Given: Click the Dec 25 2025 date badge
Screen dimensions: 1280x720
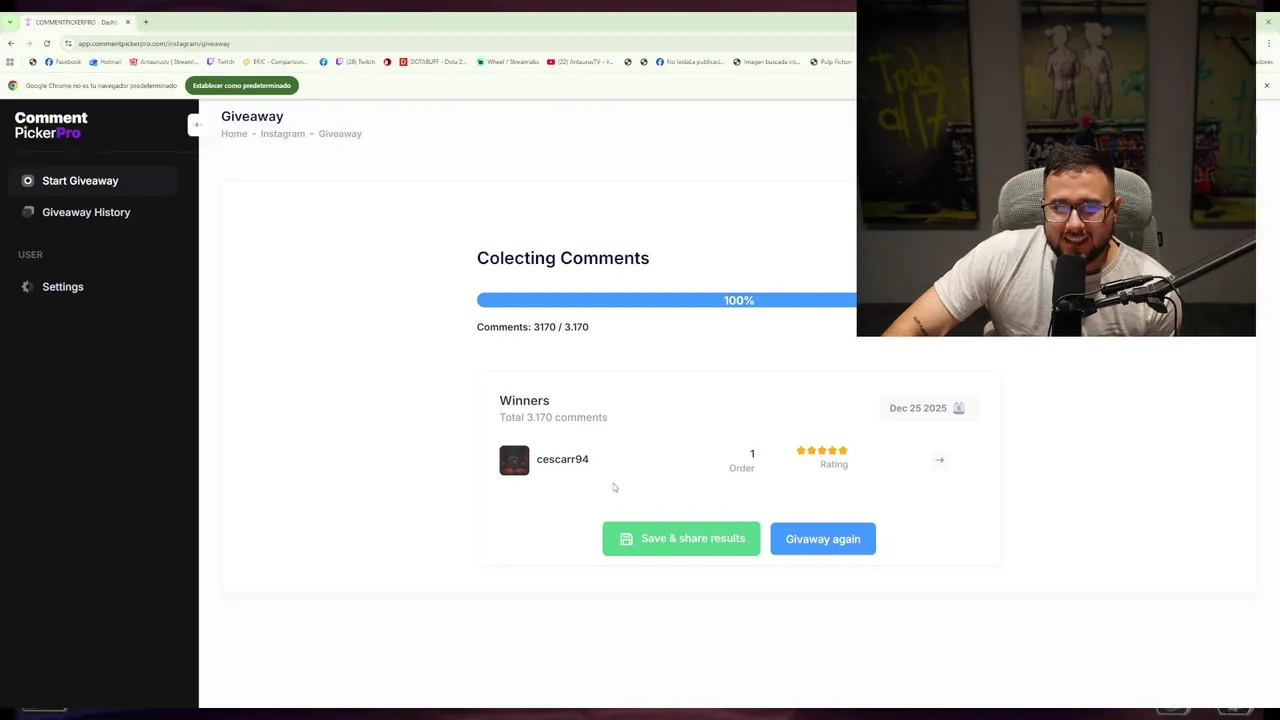Looking at the screenshot, I should pyautogui.click(x=927, y=408).
